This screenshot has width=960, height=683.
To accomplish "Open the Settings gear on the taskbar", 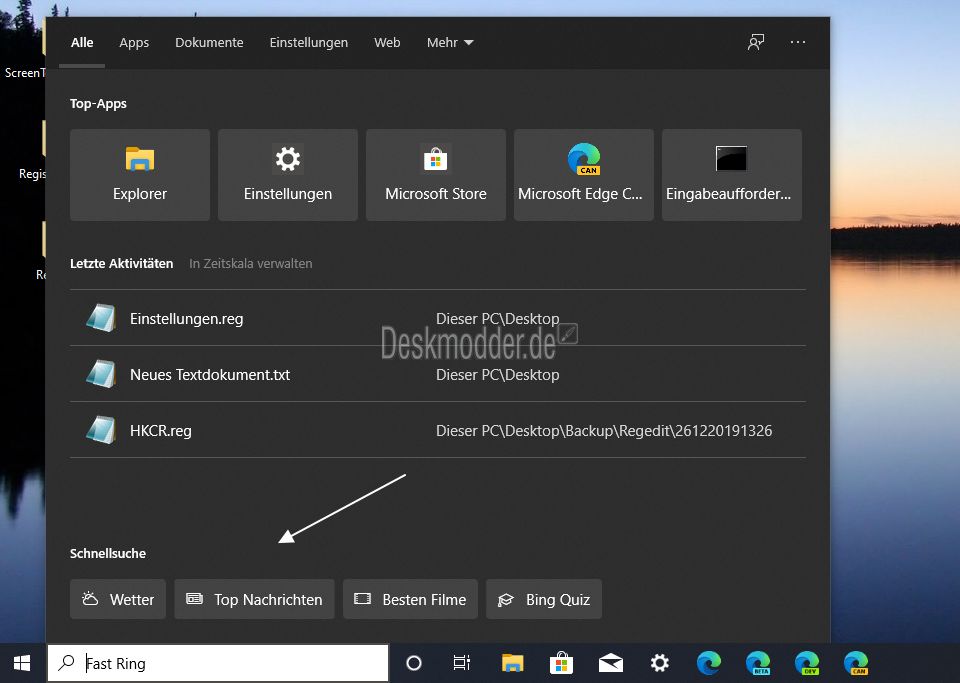I will (x=659, y=663).
